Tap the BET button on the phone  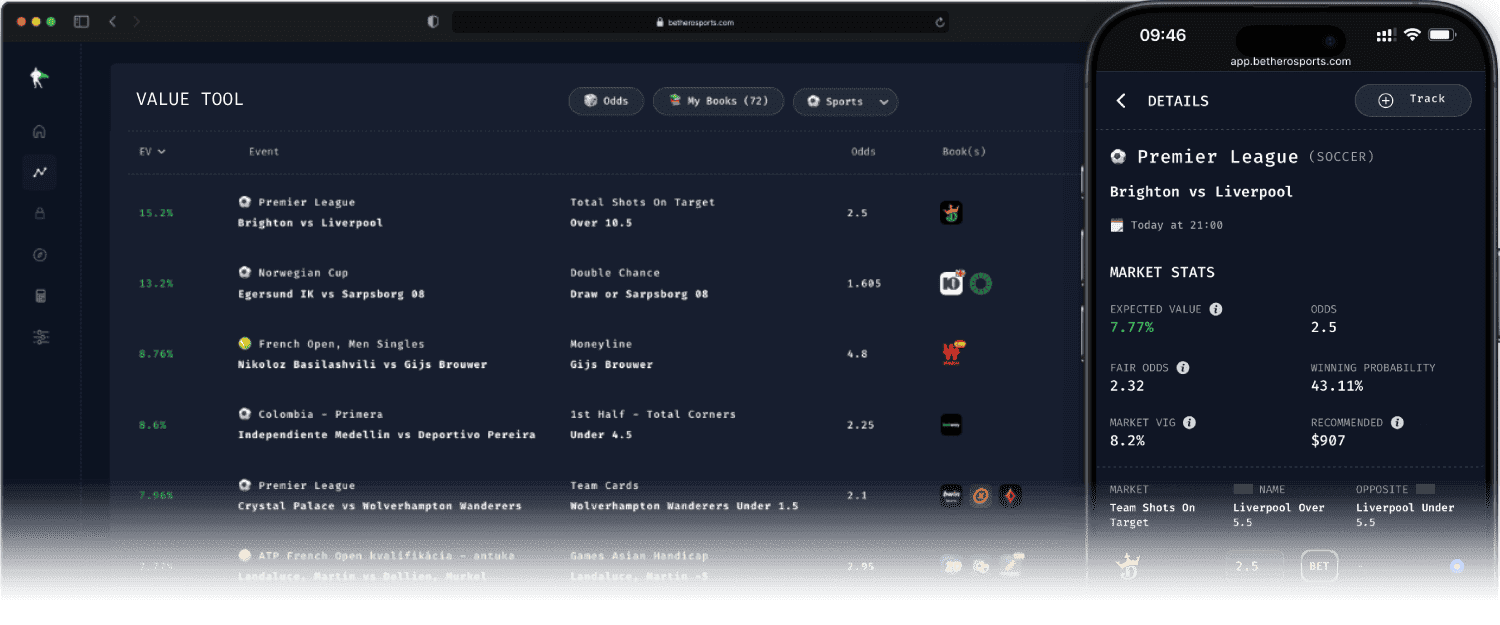(x=1319, y=566)
